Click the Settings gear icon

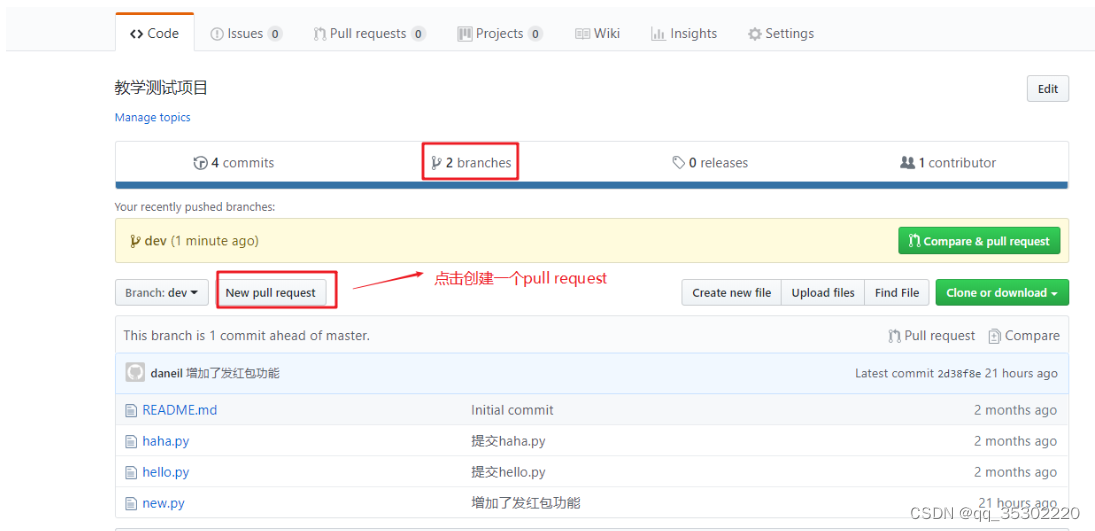tap(755, 34)
